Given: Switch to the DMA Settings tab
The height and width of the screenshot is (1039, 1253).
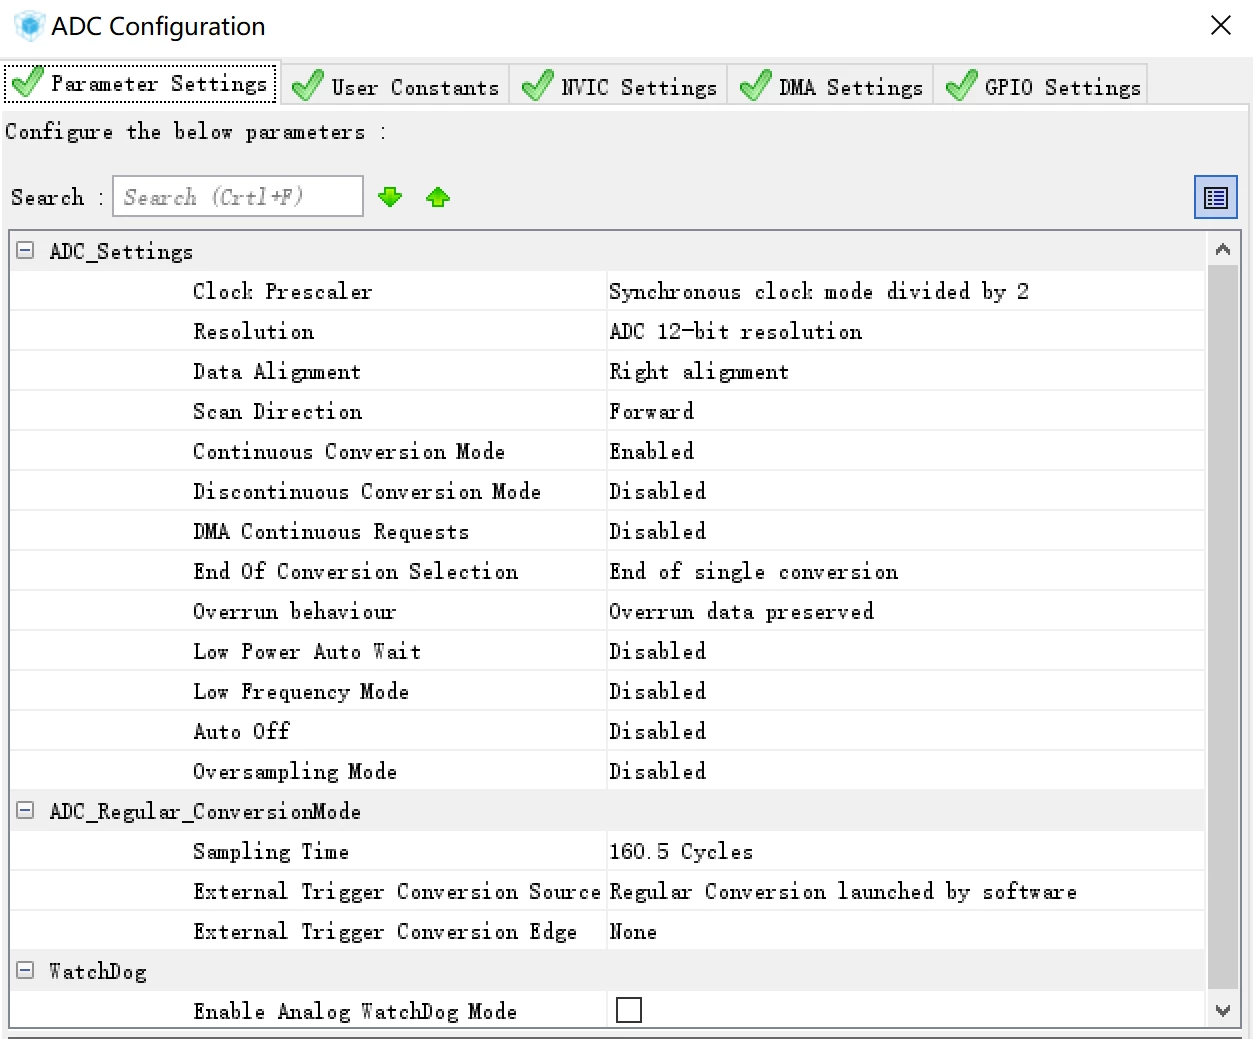Looking at the screenshot, I should coord(831,86).
